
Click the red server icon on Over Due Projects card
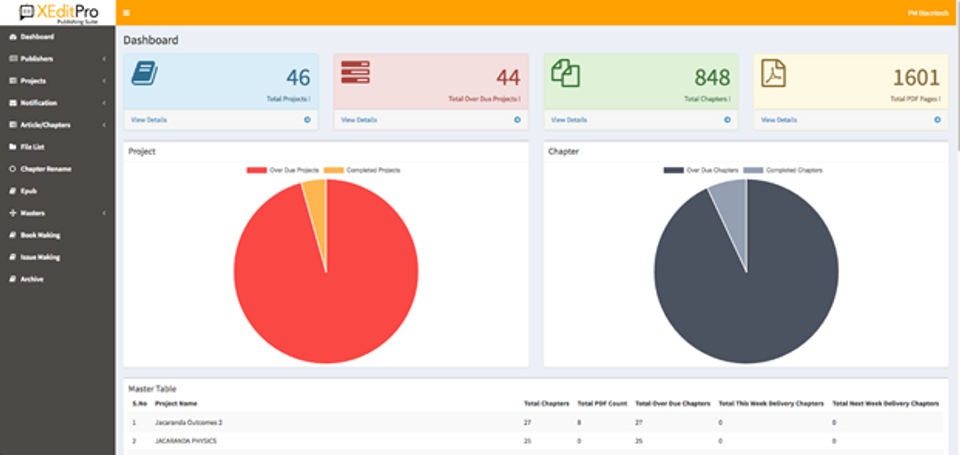(x=355, y=72)
